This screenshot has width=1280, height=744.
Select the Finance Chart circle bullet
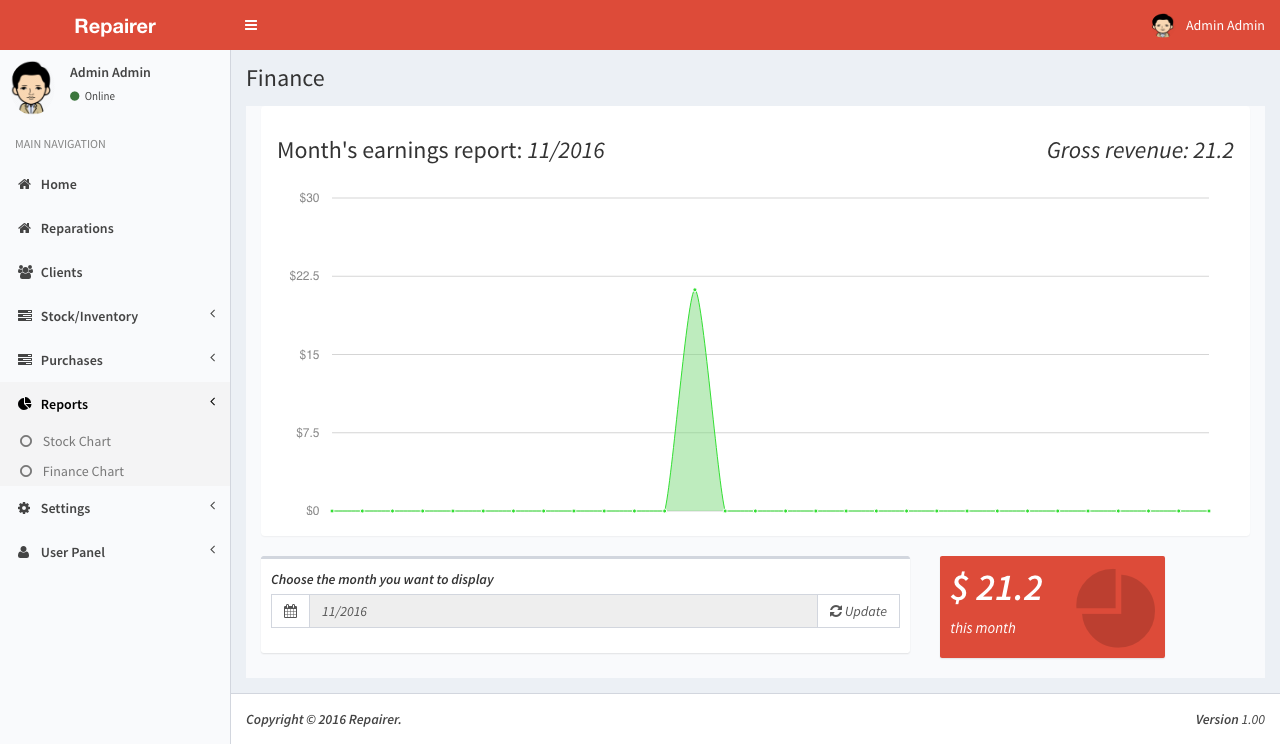(27, 471)
